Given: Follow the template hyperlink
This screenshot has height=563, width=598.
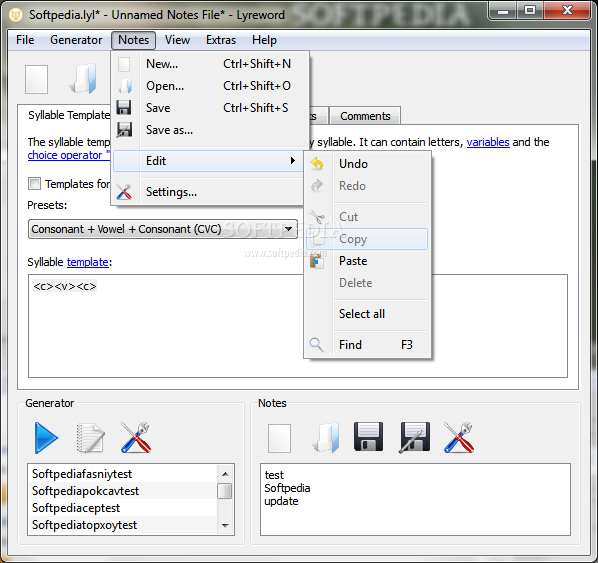Looking at the screenshot, I should pos(88,262).
